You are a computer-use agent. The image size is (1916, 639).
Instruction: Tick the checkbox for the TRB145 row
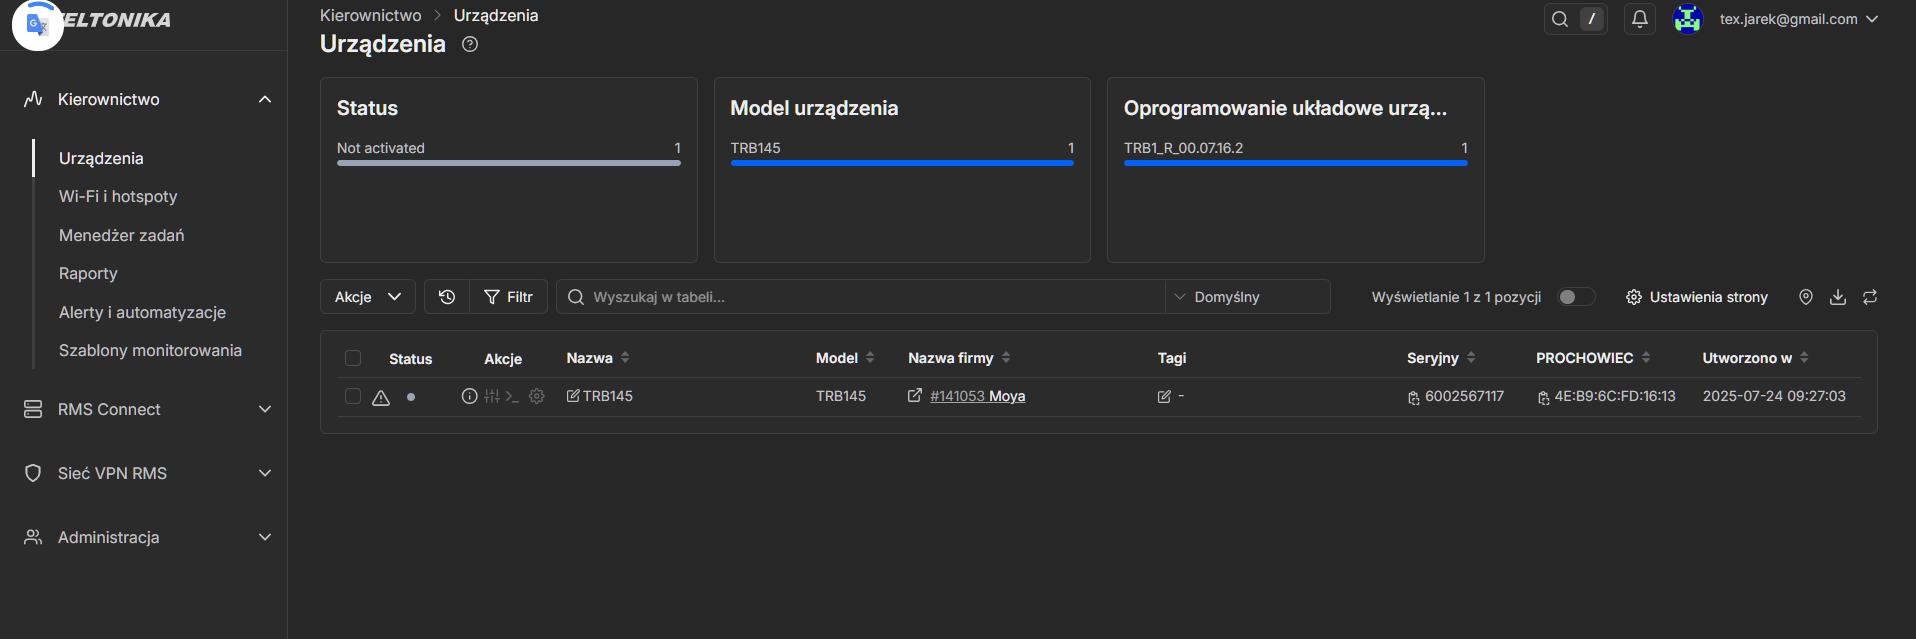[353, 396]
